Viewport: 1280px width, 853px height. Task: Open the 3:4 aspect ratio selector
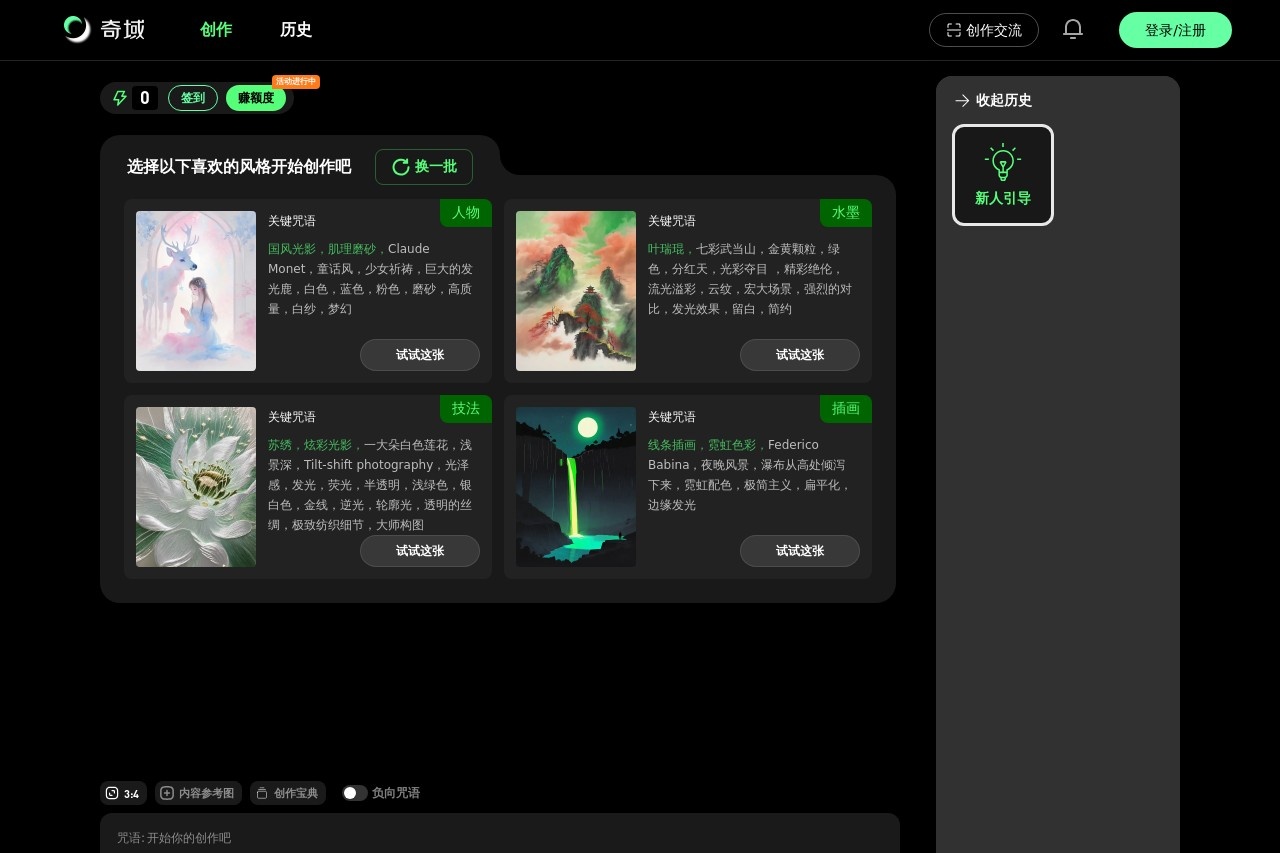(122, 793)
